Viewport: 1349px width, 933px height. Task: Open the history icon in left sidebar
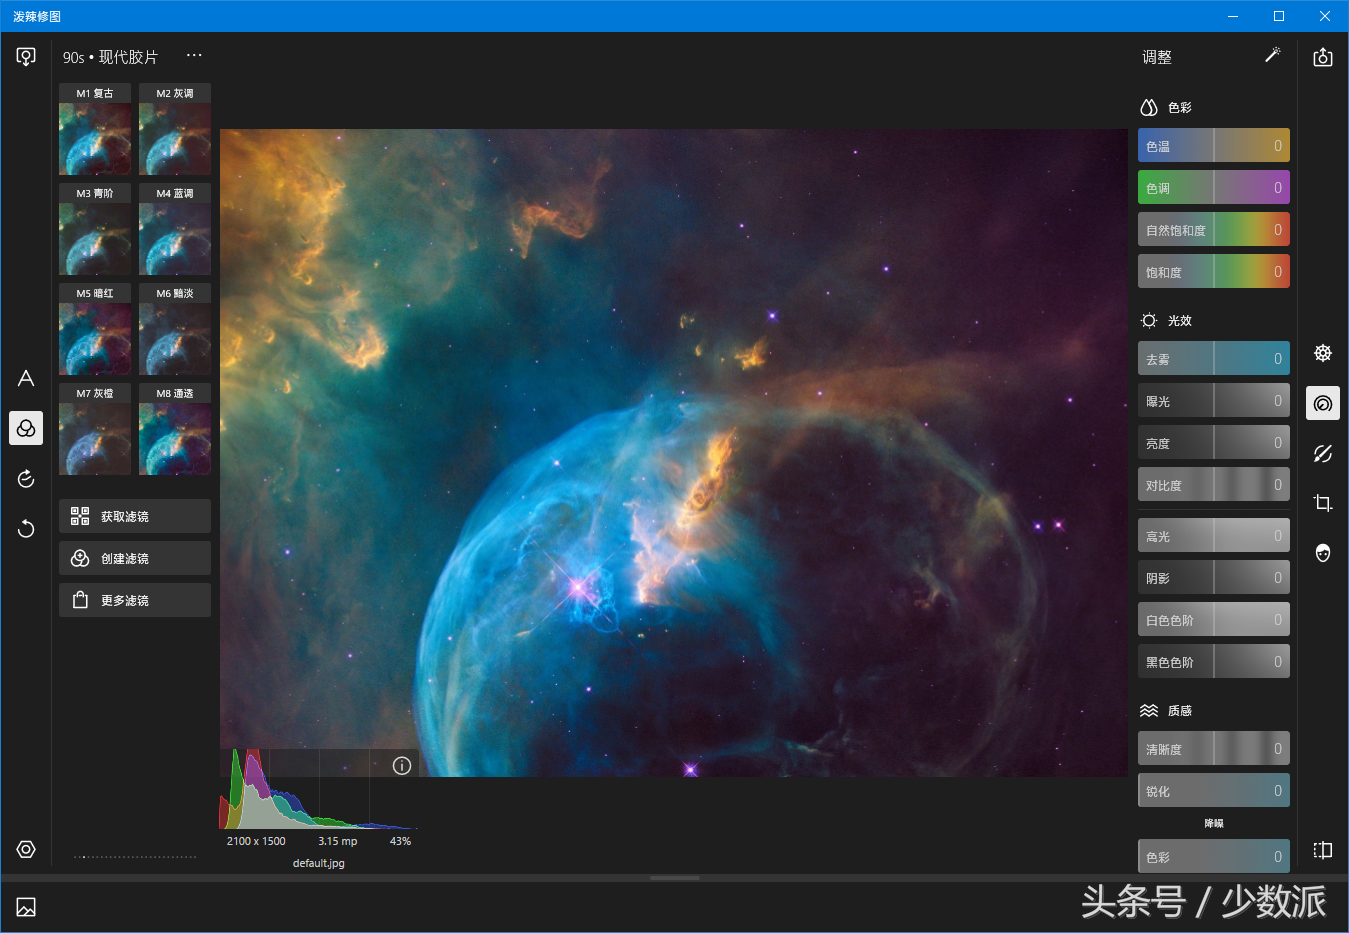coord(26,478)
